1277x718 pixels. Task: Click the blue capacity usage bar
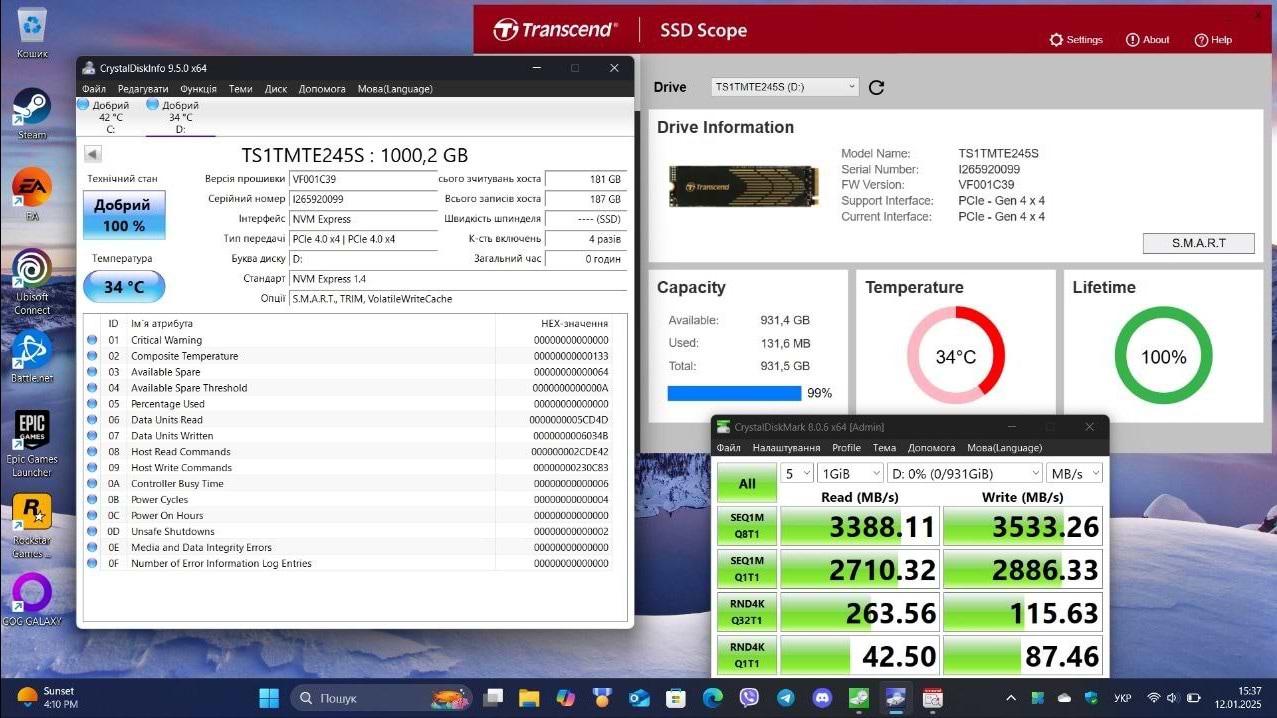click(734, 393)
